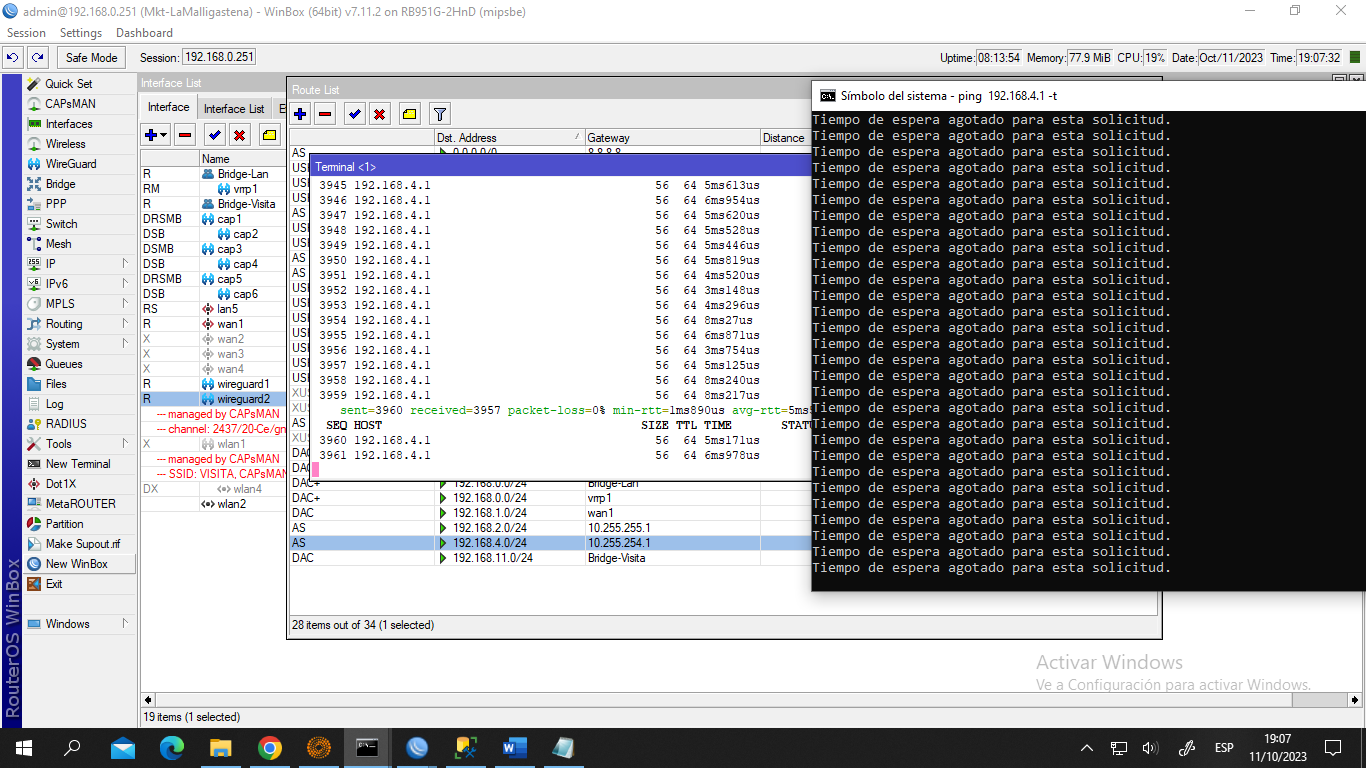Click the blue checkmark enable in Route List
Image resolution: width=1366 pixels, height=768 pixels.
click(x=355, y=114)
